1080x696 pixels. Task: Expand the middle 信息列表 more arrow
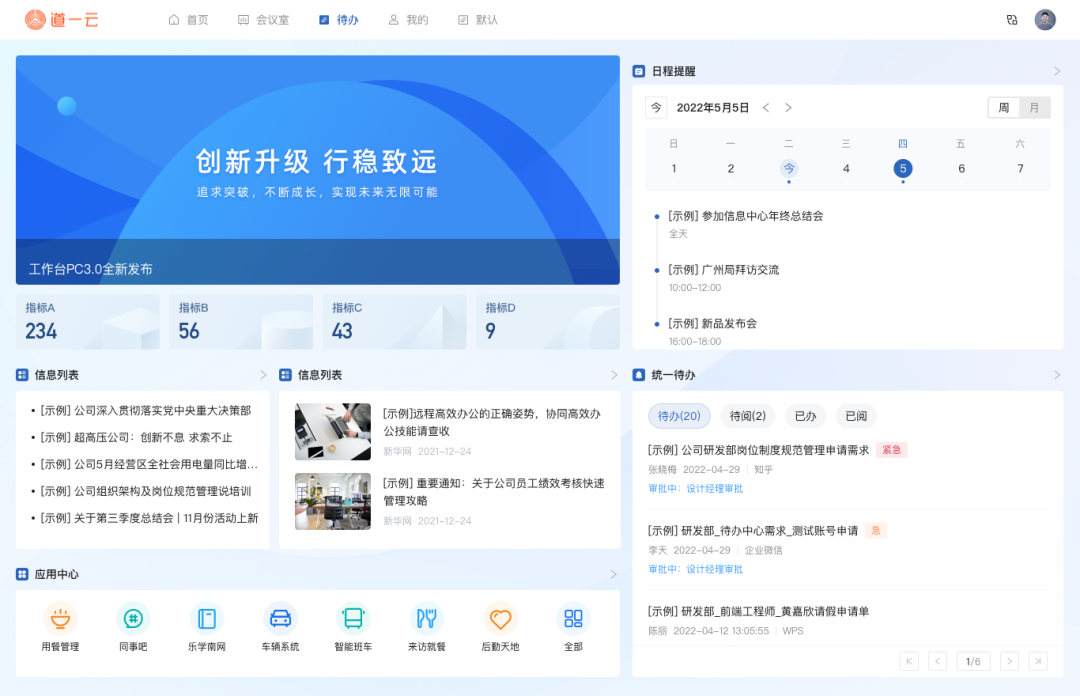pos(614,375)
